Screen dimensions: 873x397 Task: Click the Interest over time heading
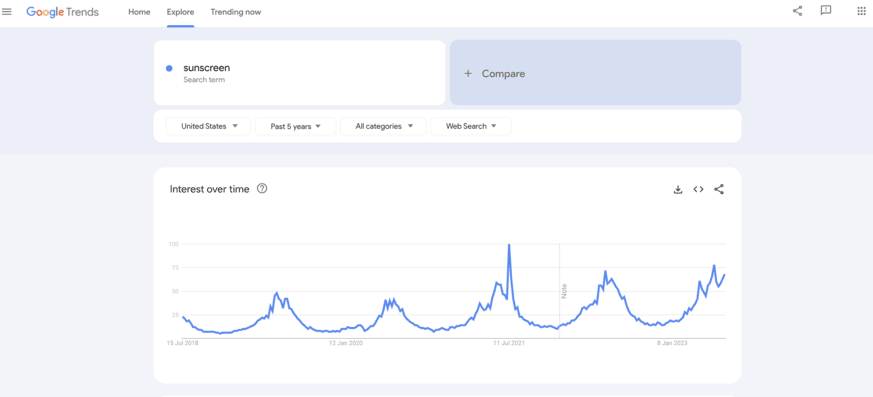pos(209,189)
